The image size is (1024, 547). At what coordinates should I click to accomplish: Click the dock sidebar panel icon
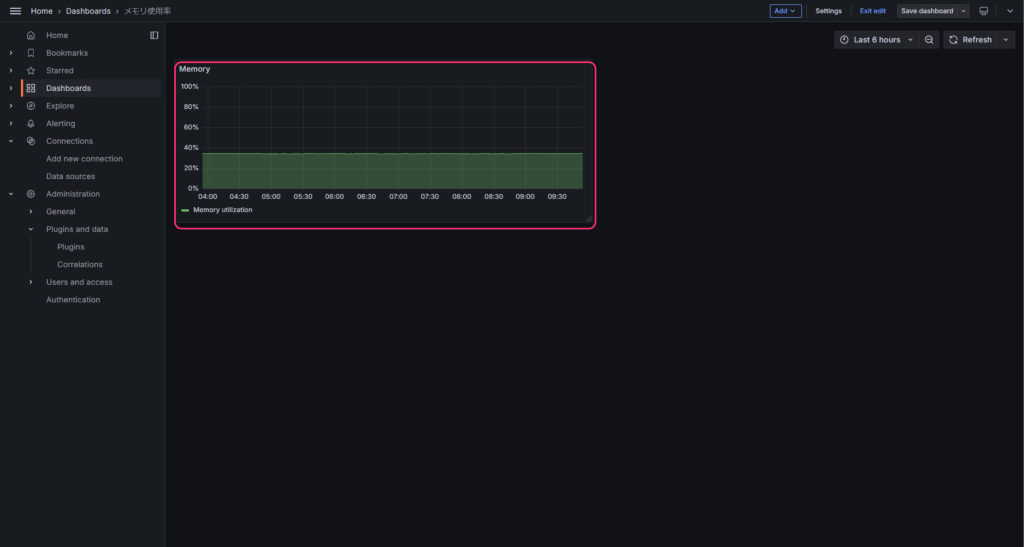pyautogui.click(x=154, y=35)
